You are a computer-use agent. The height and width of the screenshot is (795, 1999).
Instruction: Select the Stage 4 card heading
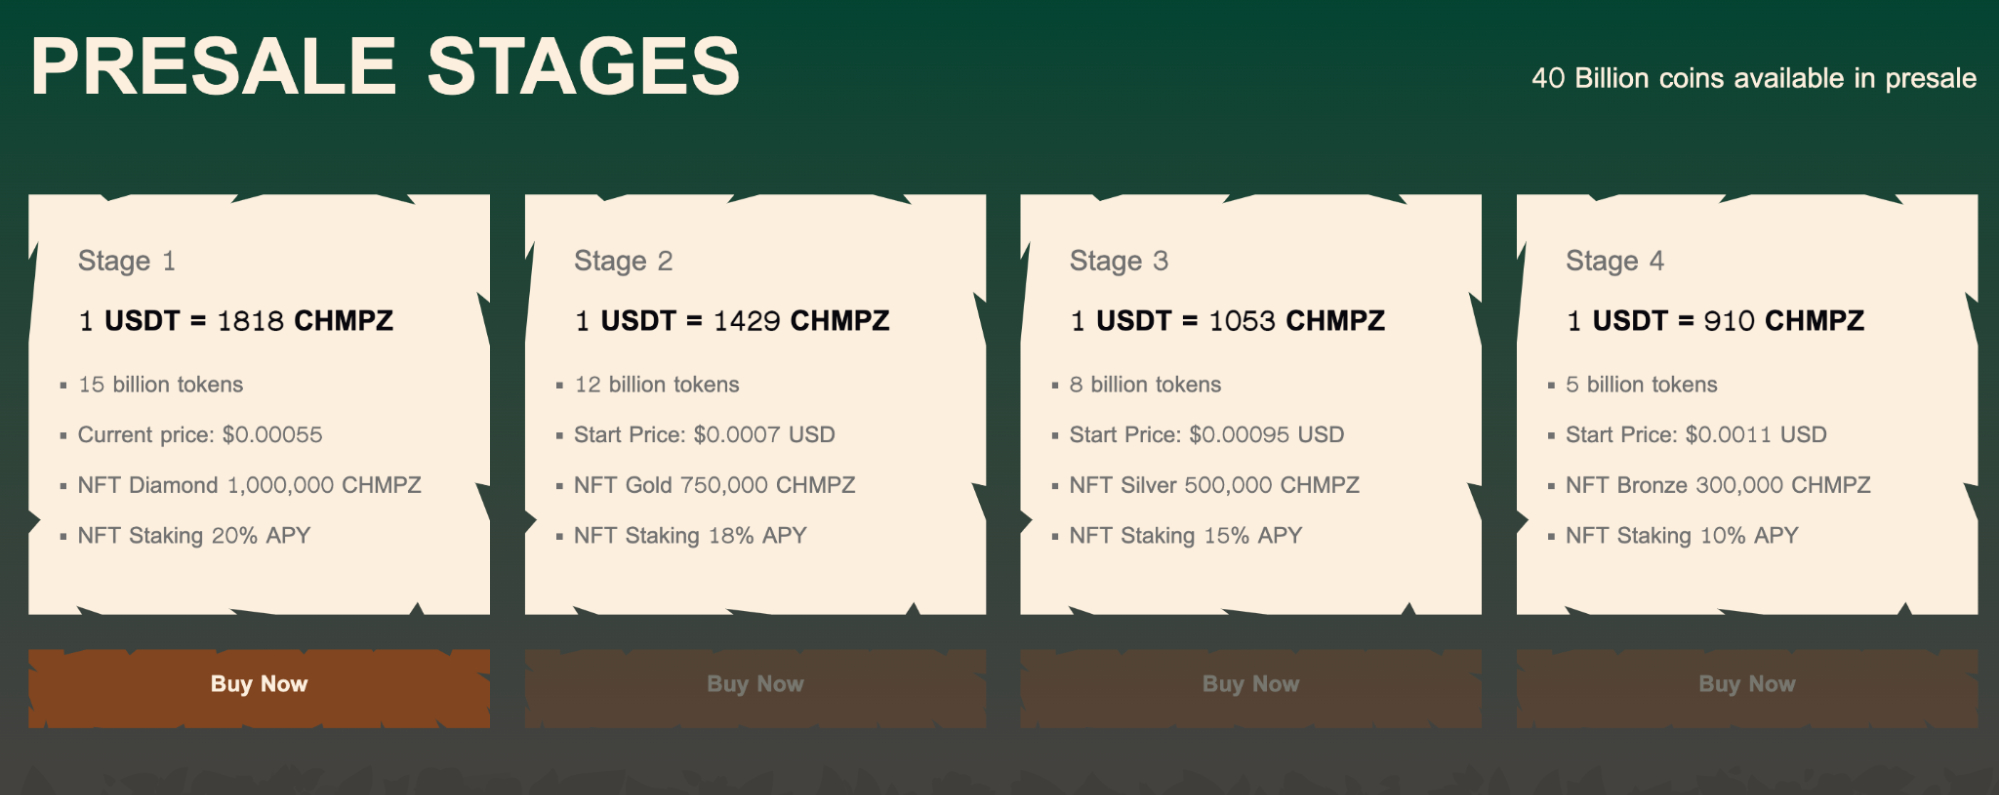(1615, 261)
